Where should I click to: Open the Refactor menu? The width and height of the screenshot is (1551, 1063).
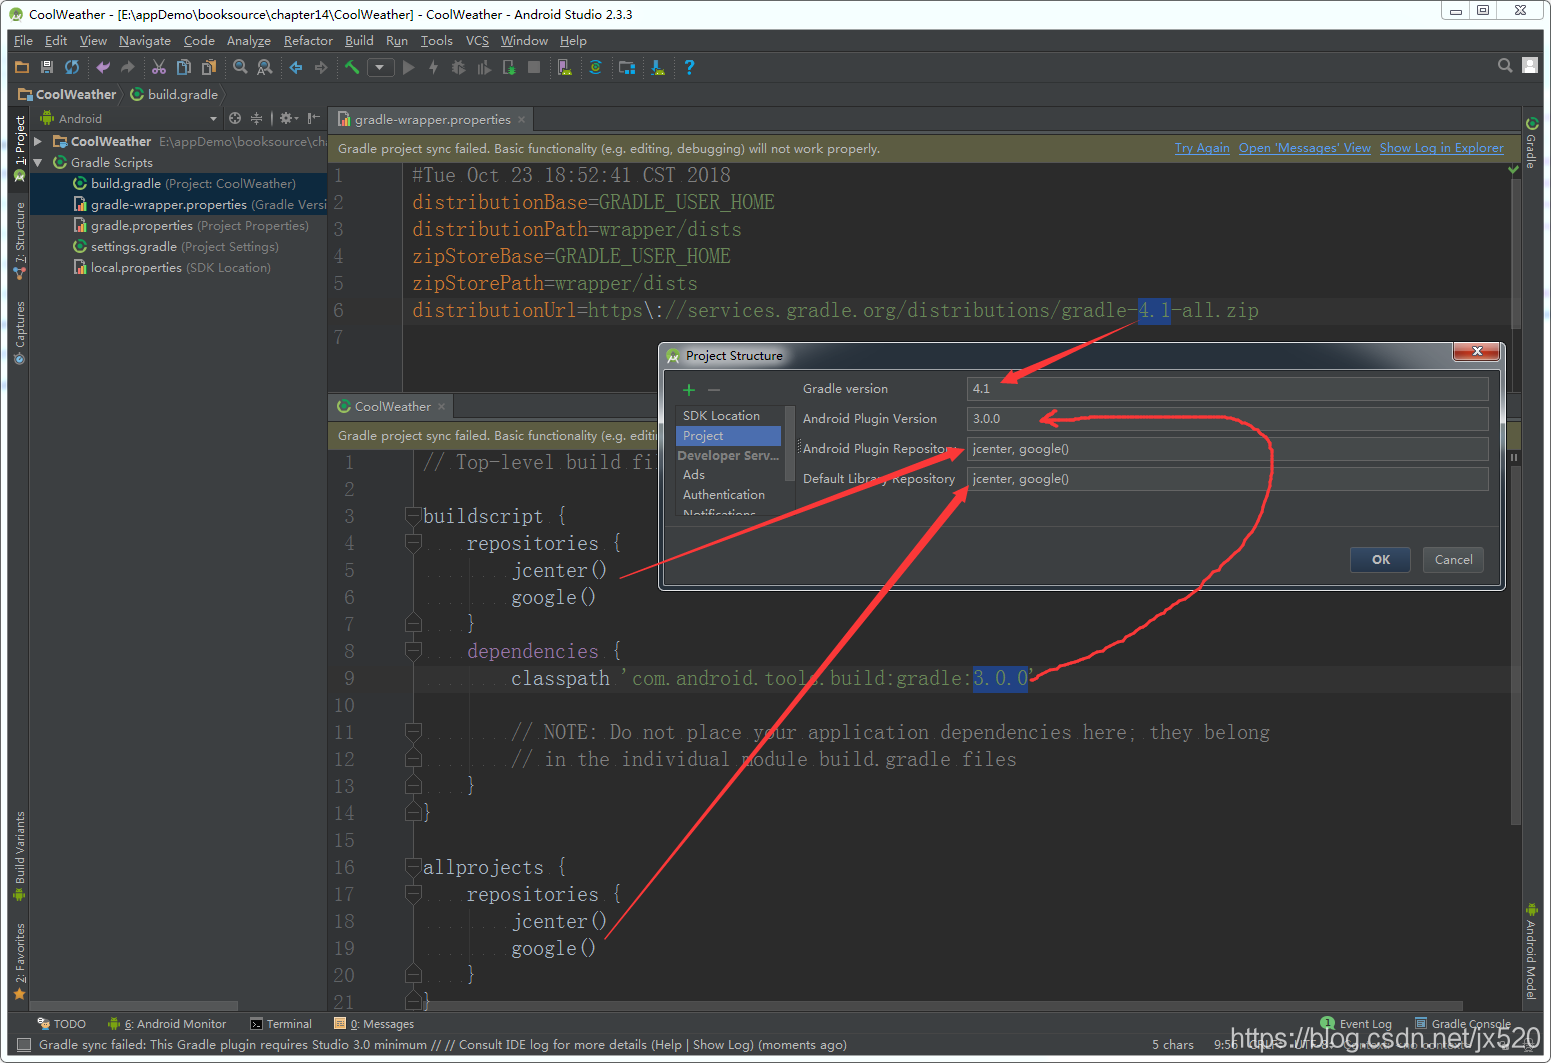(x=308, y=41)
